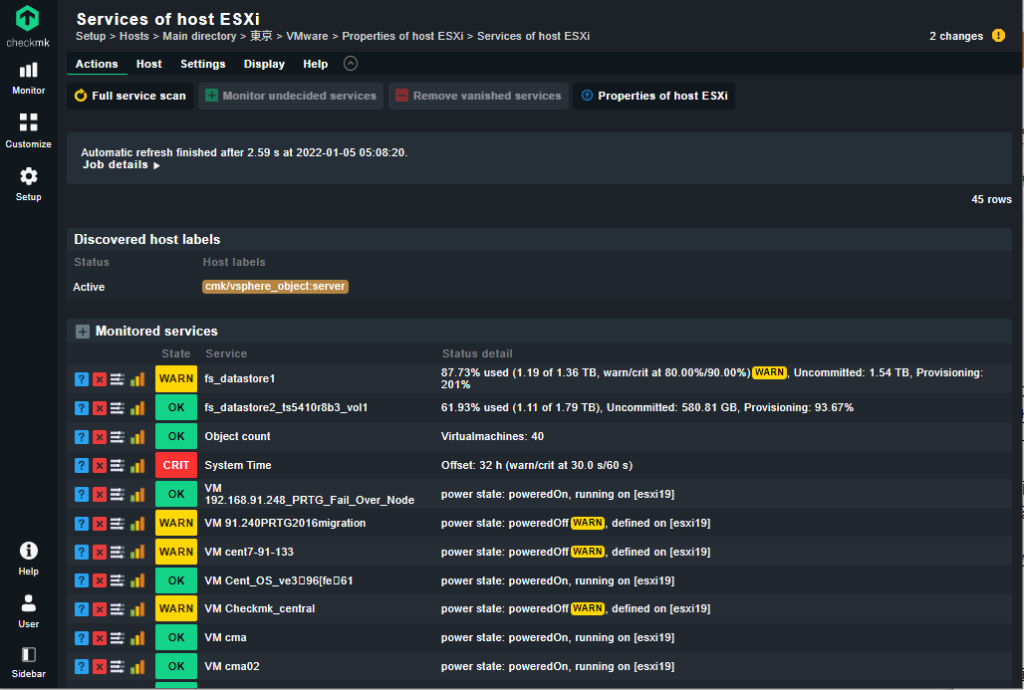The height and width of the screenshot is (690, 1024).
Task: Expand the Job details section
Action: 121,165
